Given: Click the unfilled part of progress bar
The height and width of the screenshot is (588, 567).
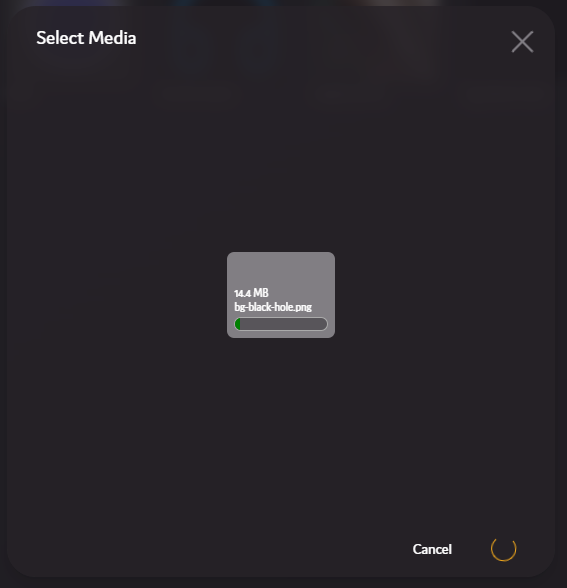Looking at the screenshot, I should (284, 324).
